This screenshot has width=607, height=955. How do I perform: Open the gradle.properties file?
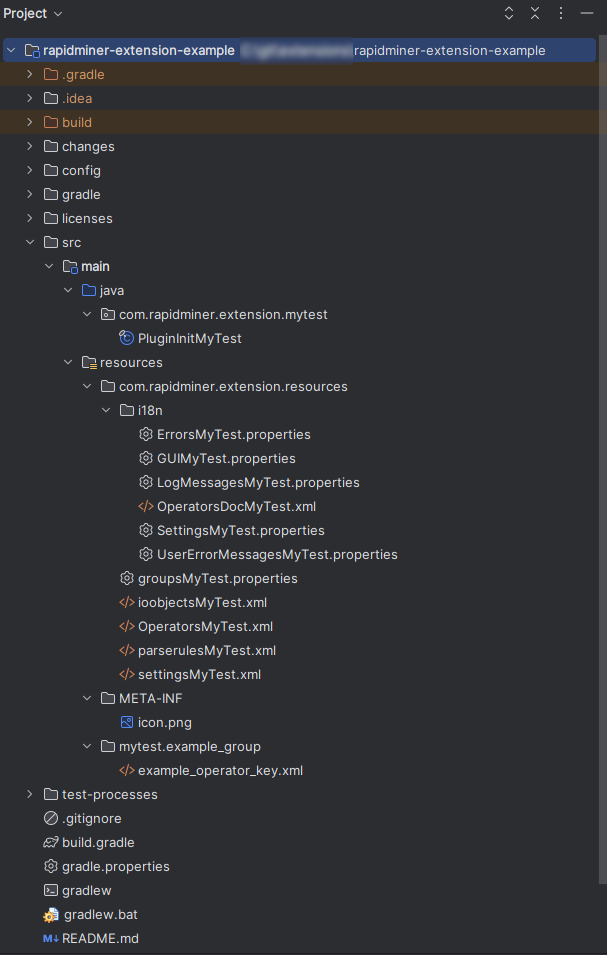[x=117, y=866]
